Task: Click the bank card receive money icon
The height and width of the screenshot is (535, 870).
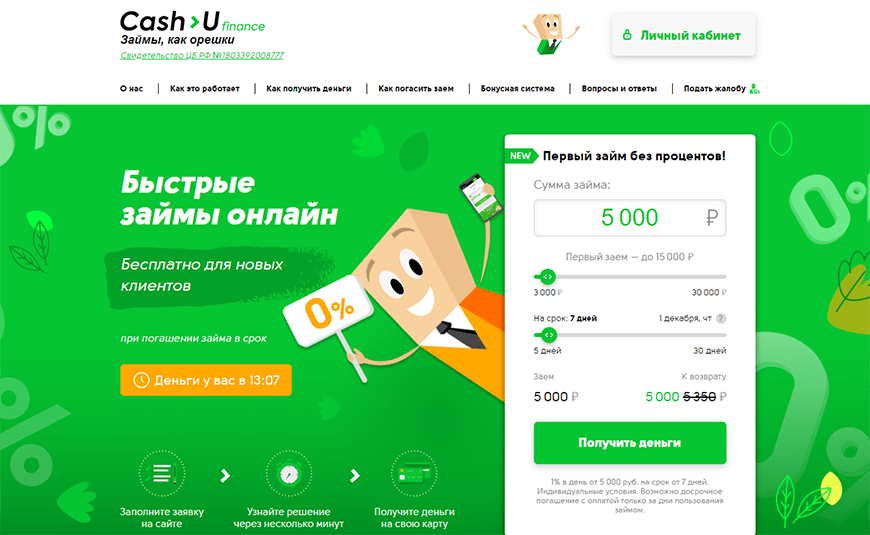Action: click(414, 473)
